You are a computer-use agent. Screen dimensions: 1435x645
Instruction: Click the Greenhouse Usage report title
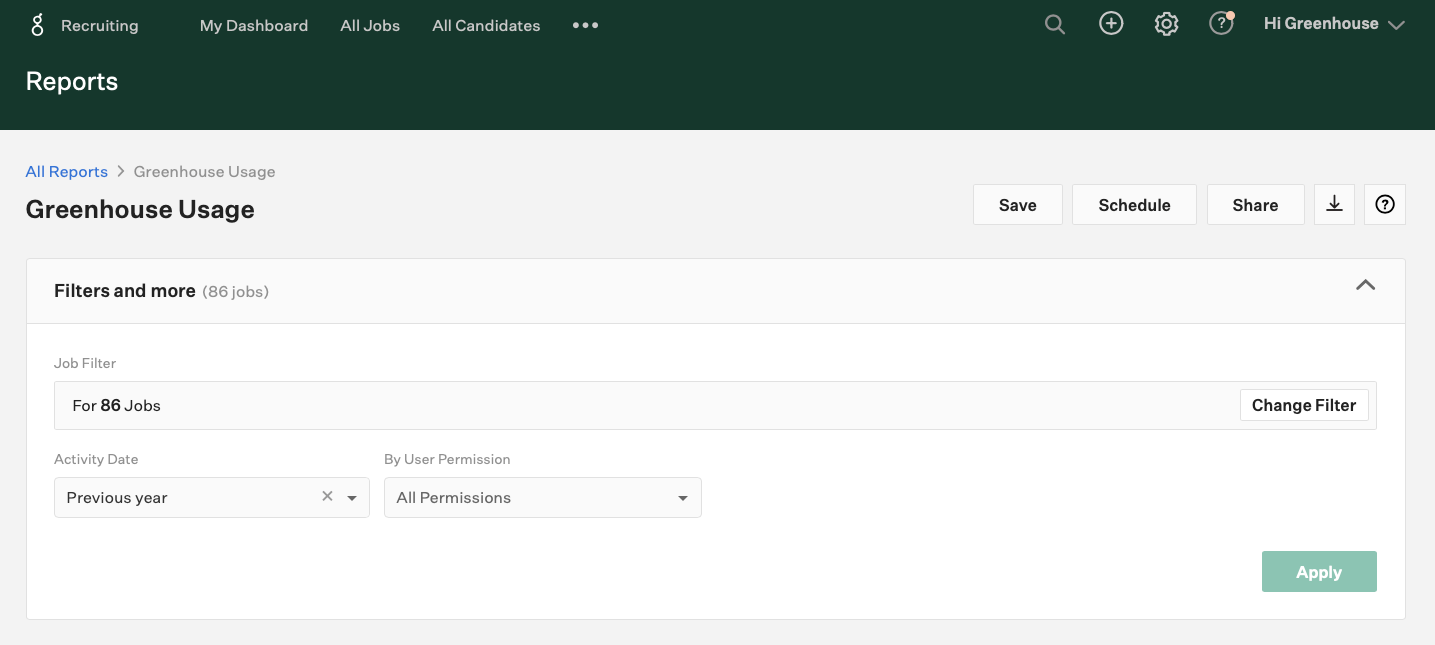[140, 209]
